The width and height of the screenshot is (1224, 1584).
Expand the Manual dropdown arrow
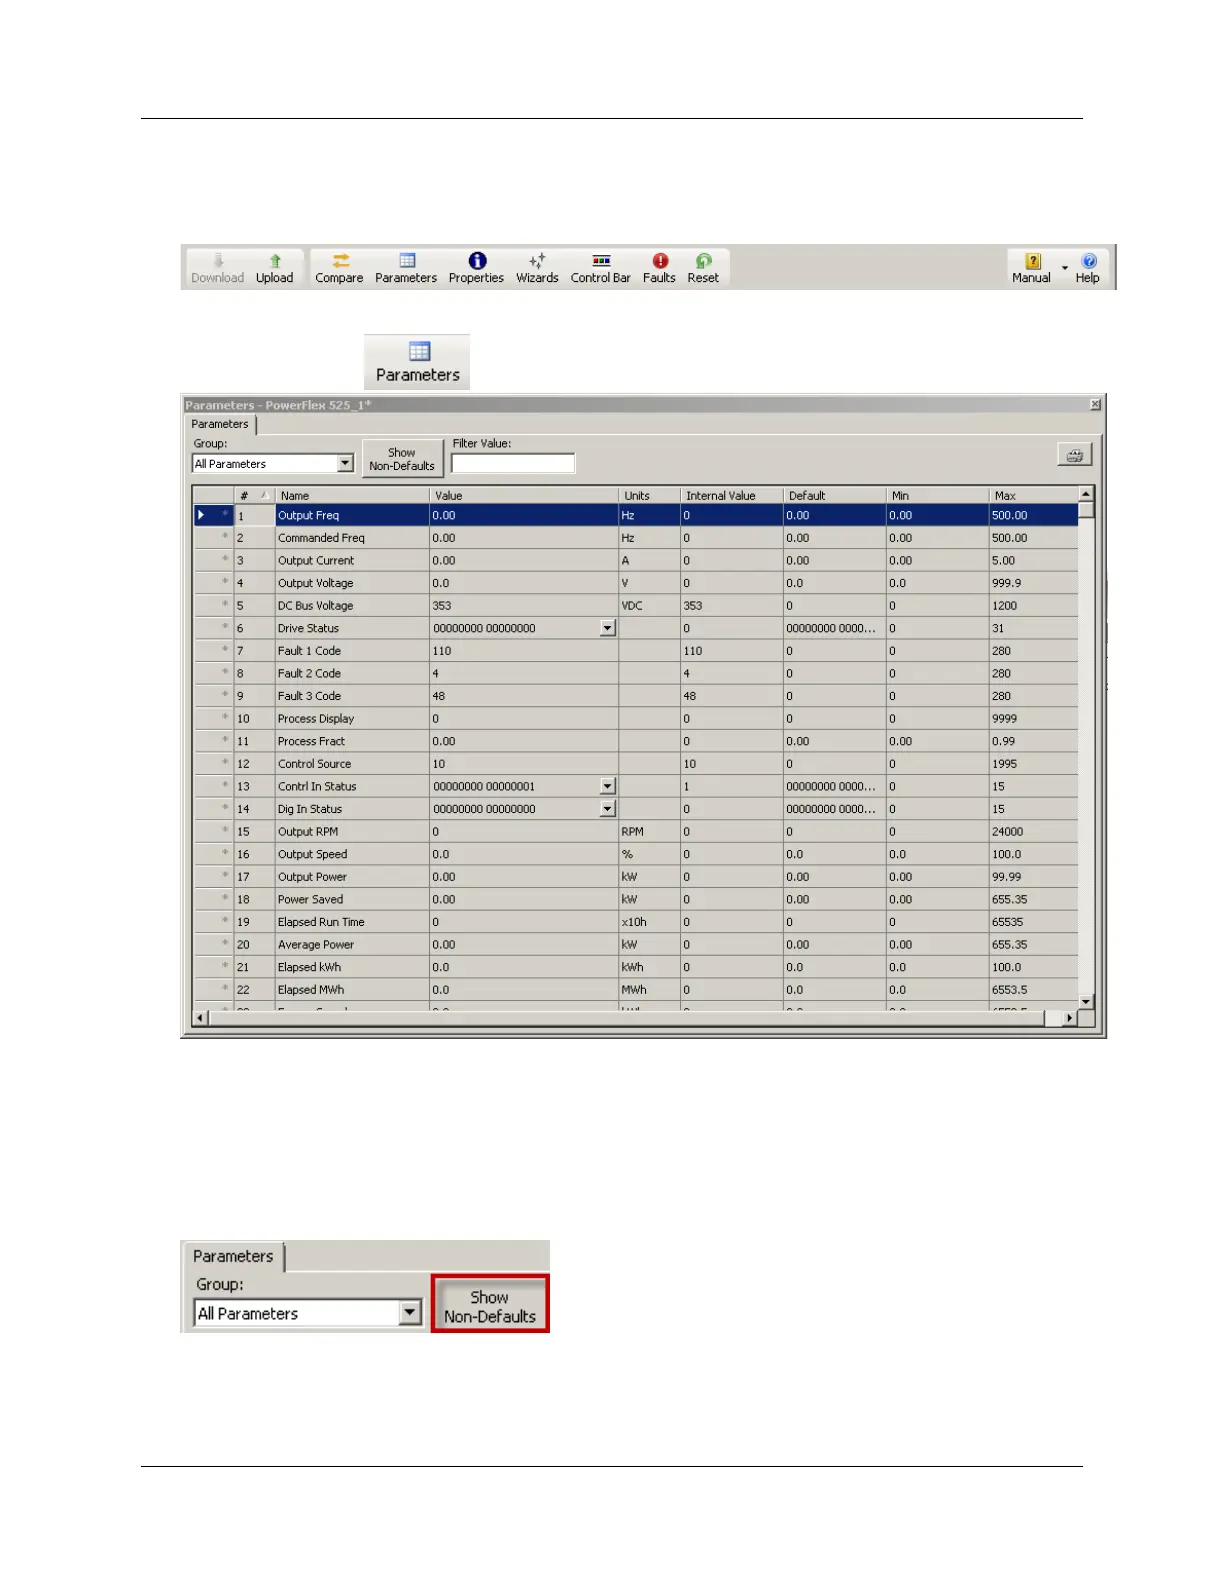[x=1064, y=269]
